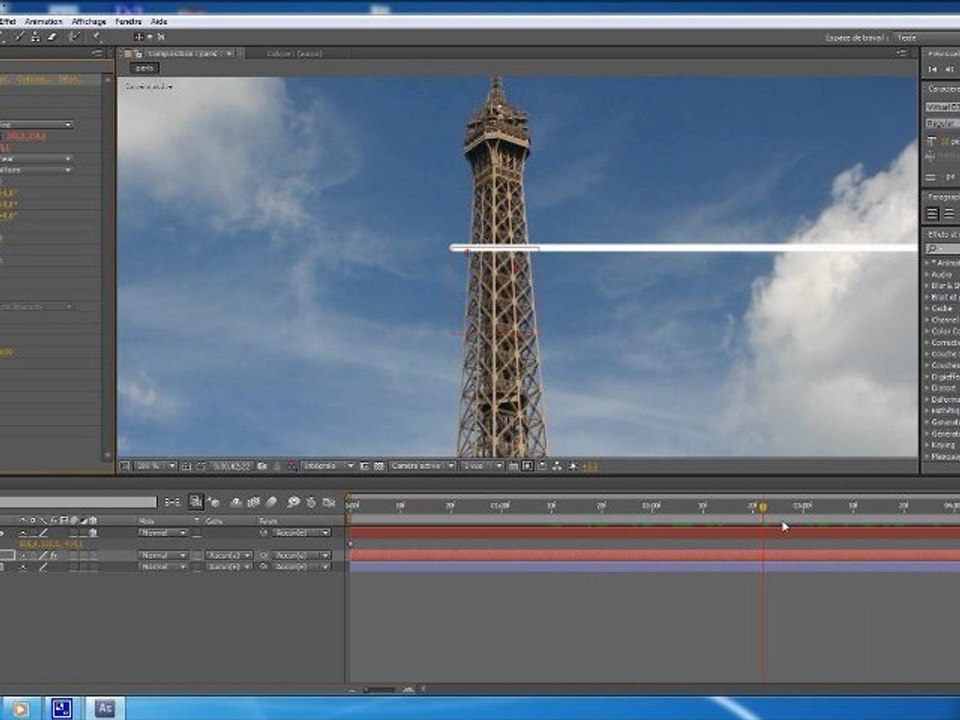Select the Puppet Pin tool

pos(96,37)
